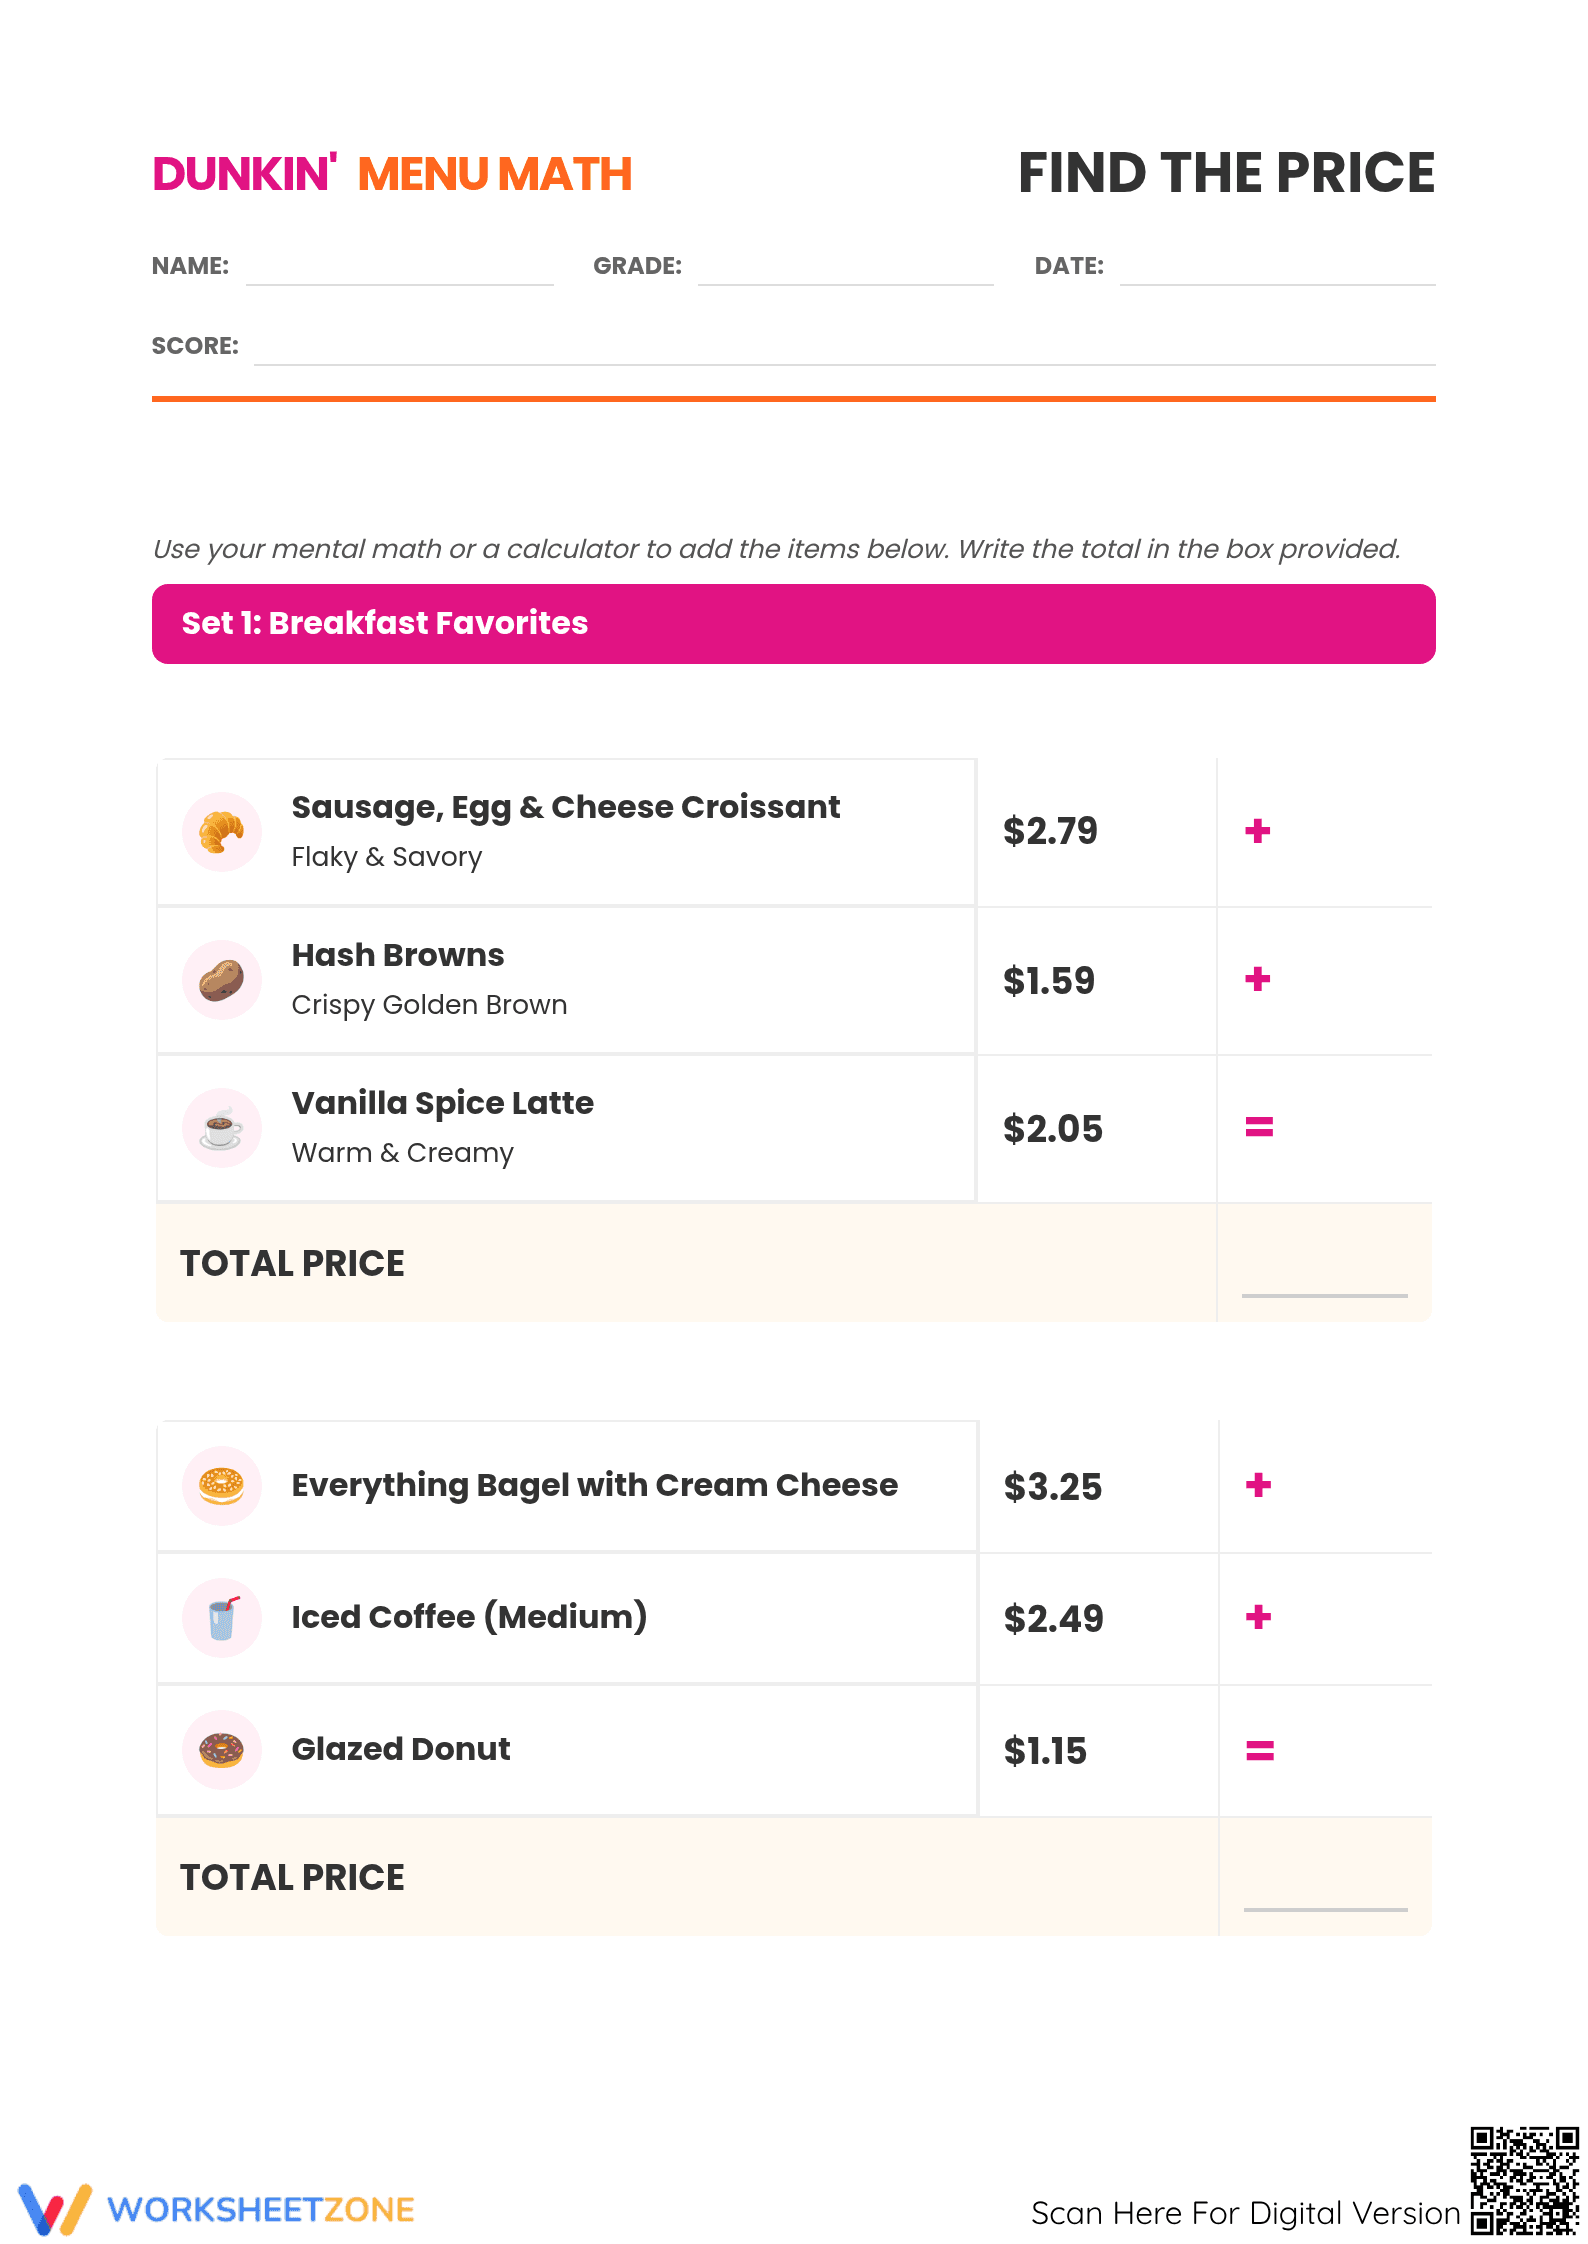The width and height of the screenshot is (1588, 2244).
Task: Click the croissant icon
Action: point(222,832)
